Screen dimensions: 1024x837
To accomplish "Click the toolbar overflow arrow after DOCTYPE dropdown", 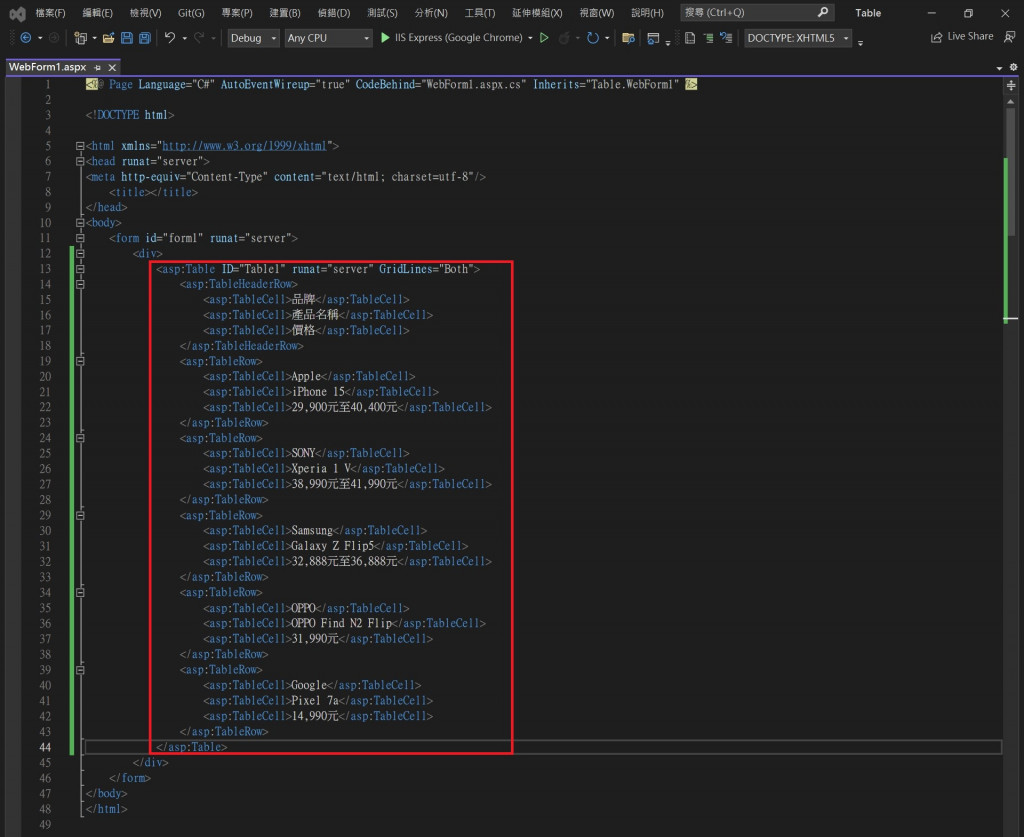I will click(861, 42).
